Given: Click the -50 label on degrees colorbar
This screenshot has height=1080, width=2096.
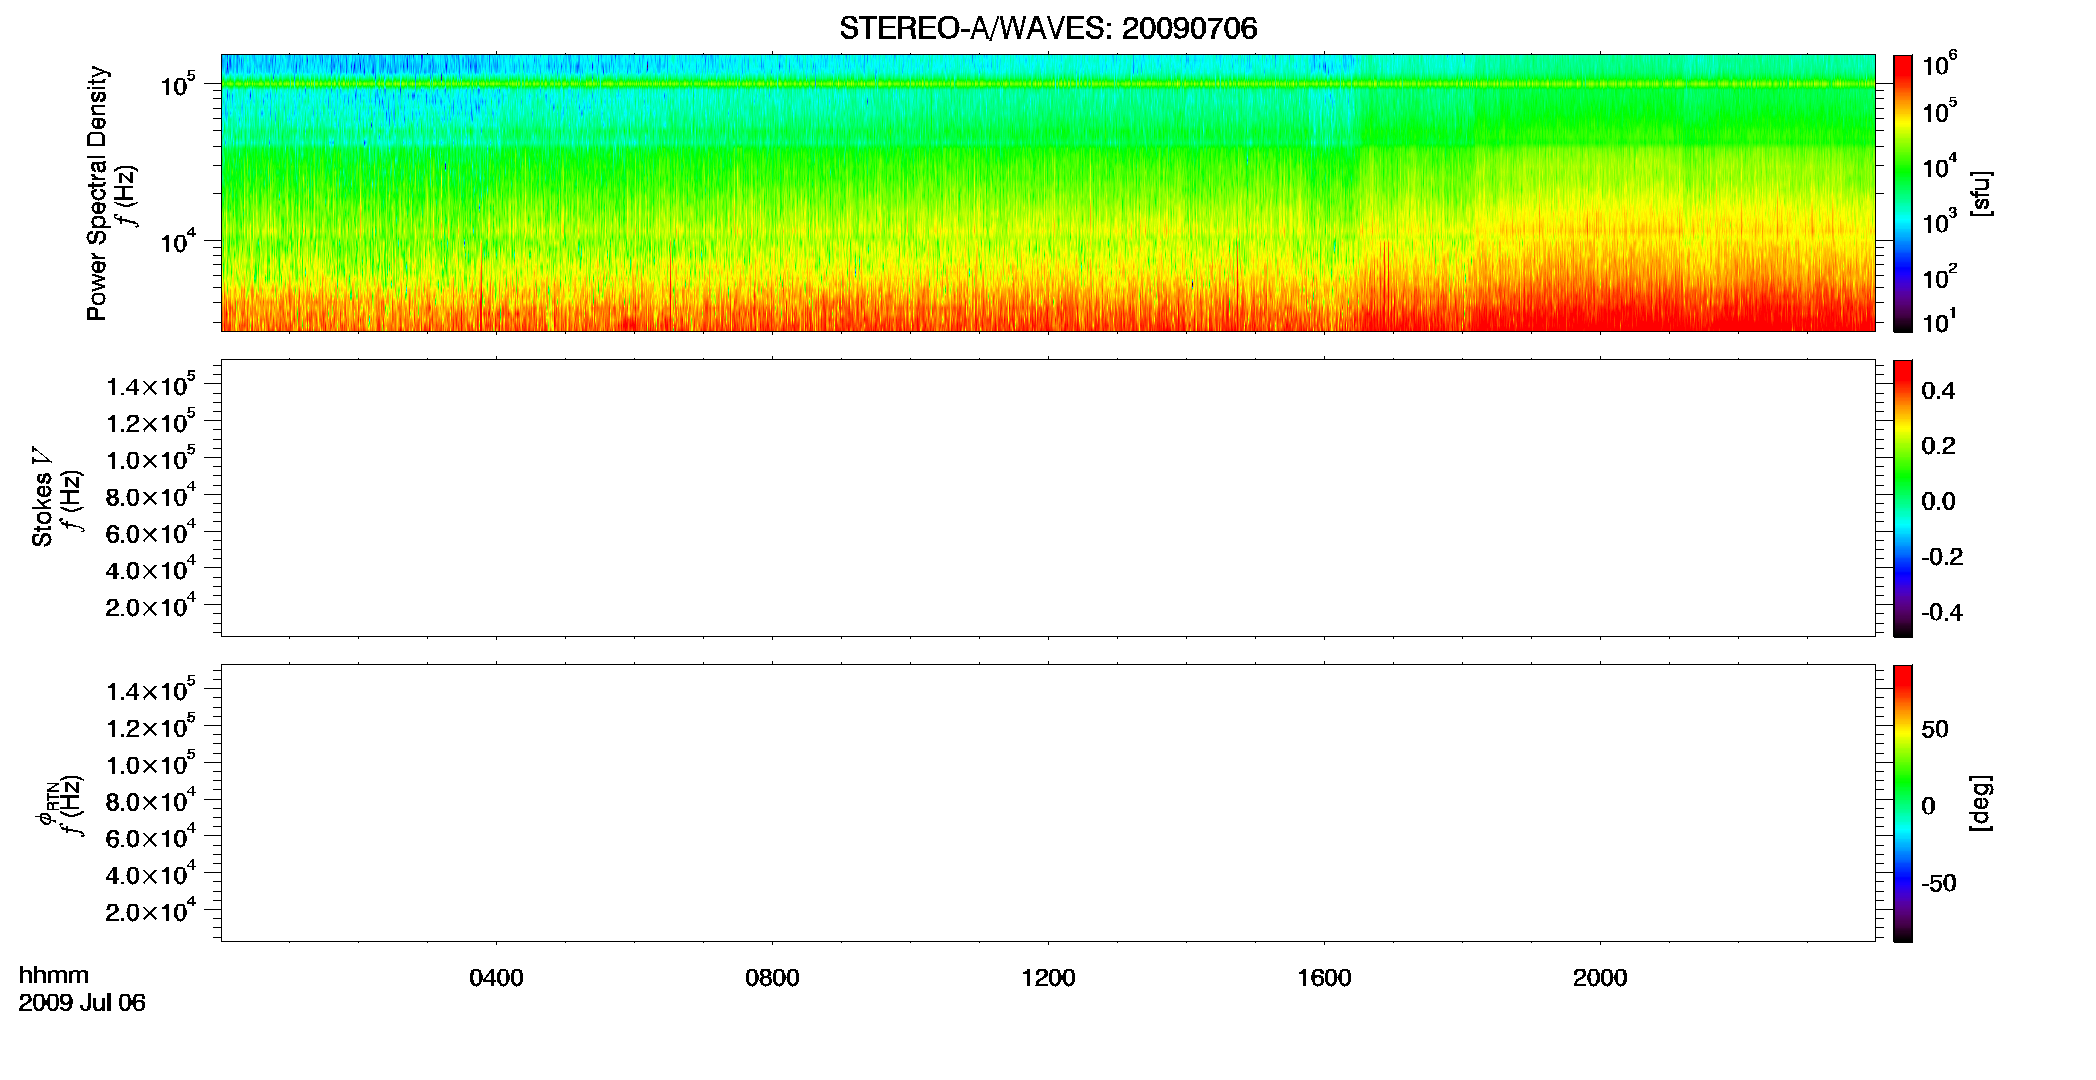Looking at the screenshot, I should [1939, 884].
